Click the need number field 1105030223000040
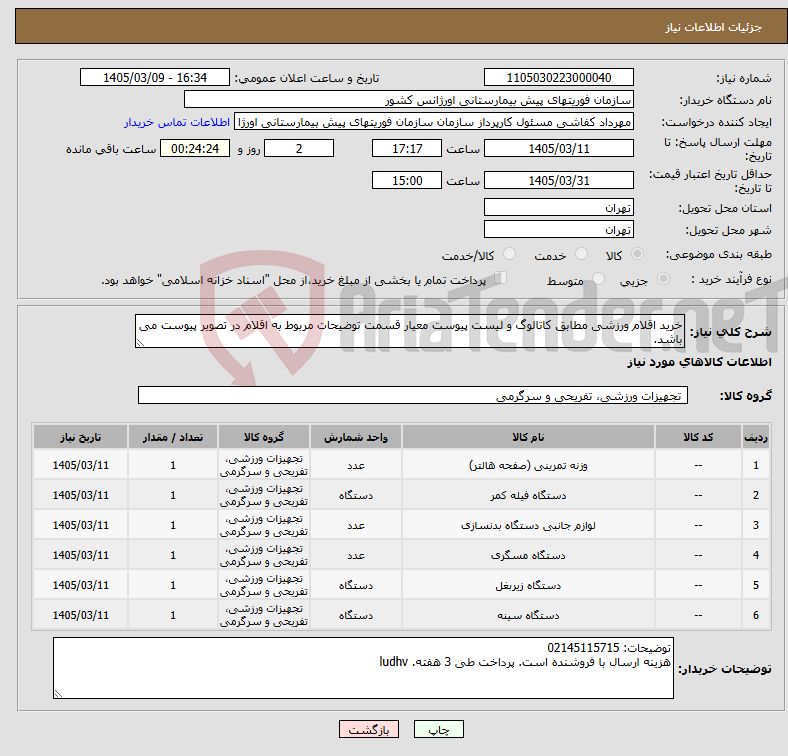Screen dimensions: 788x756 click(x=558, y=77)
